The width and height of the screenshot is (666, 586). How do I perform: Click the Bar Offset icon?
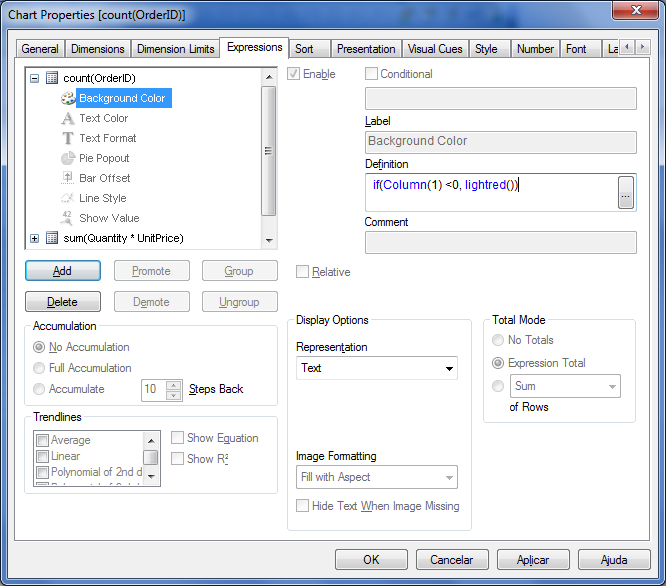click(x=68, y=178)
